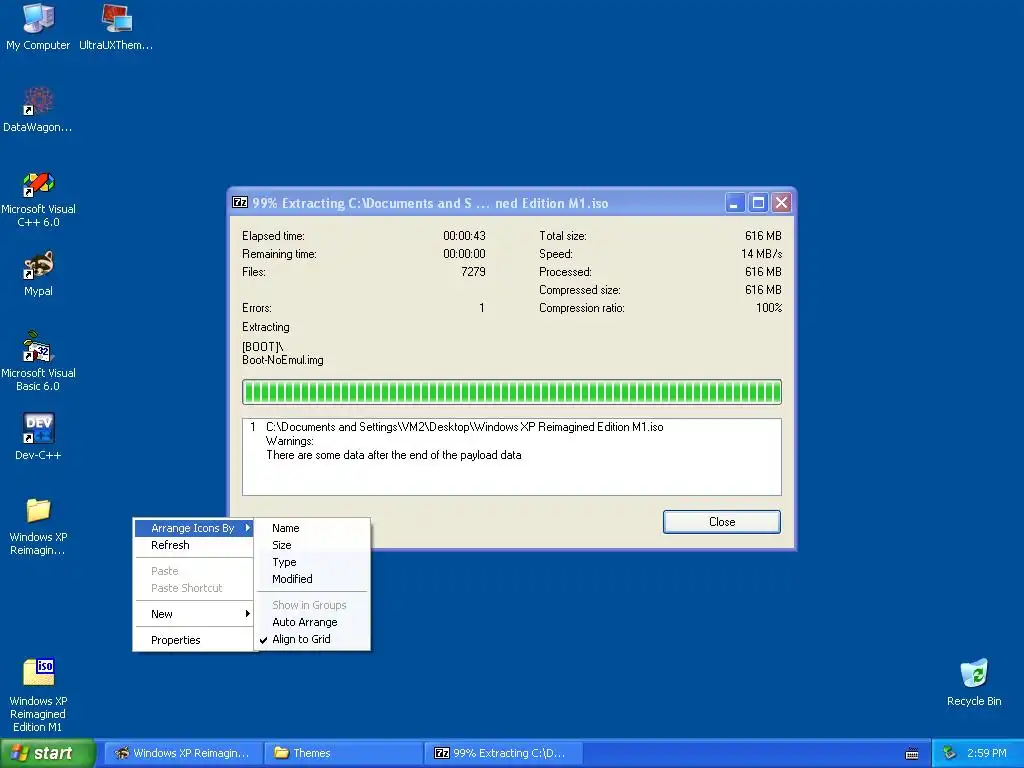Click the on-screen keyboard tray icon
This screenshot has height=768, width=1024.
912,754
